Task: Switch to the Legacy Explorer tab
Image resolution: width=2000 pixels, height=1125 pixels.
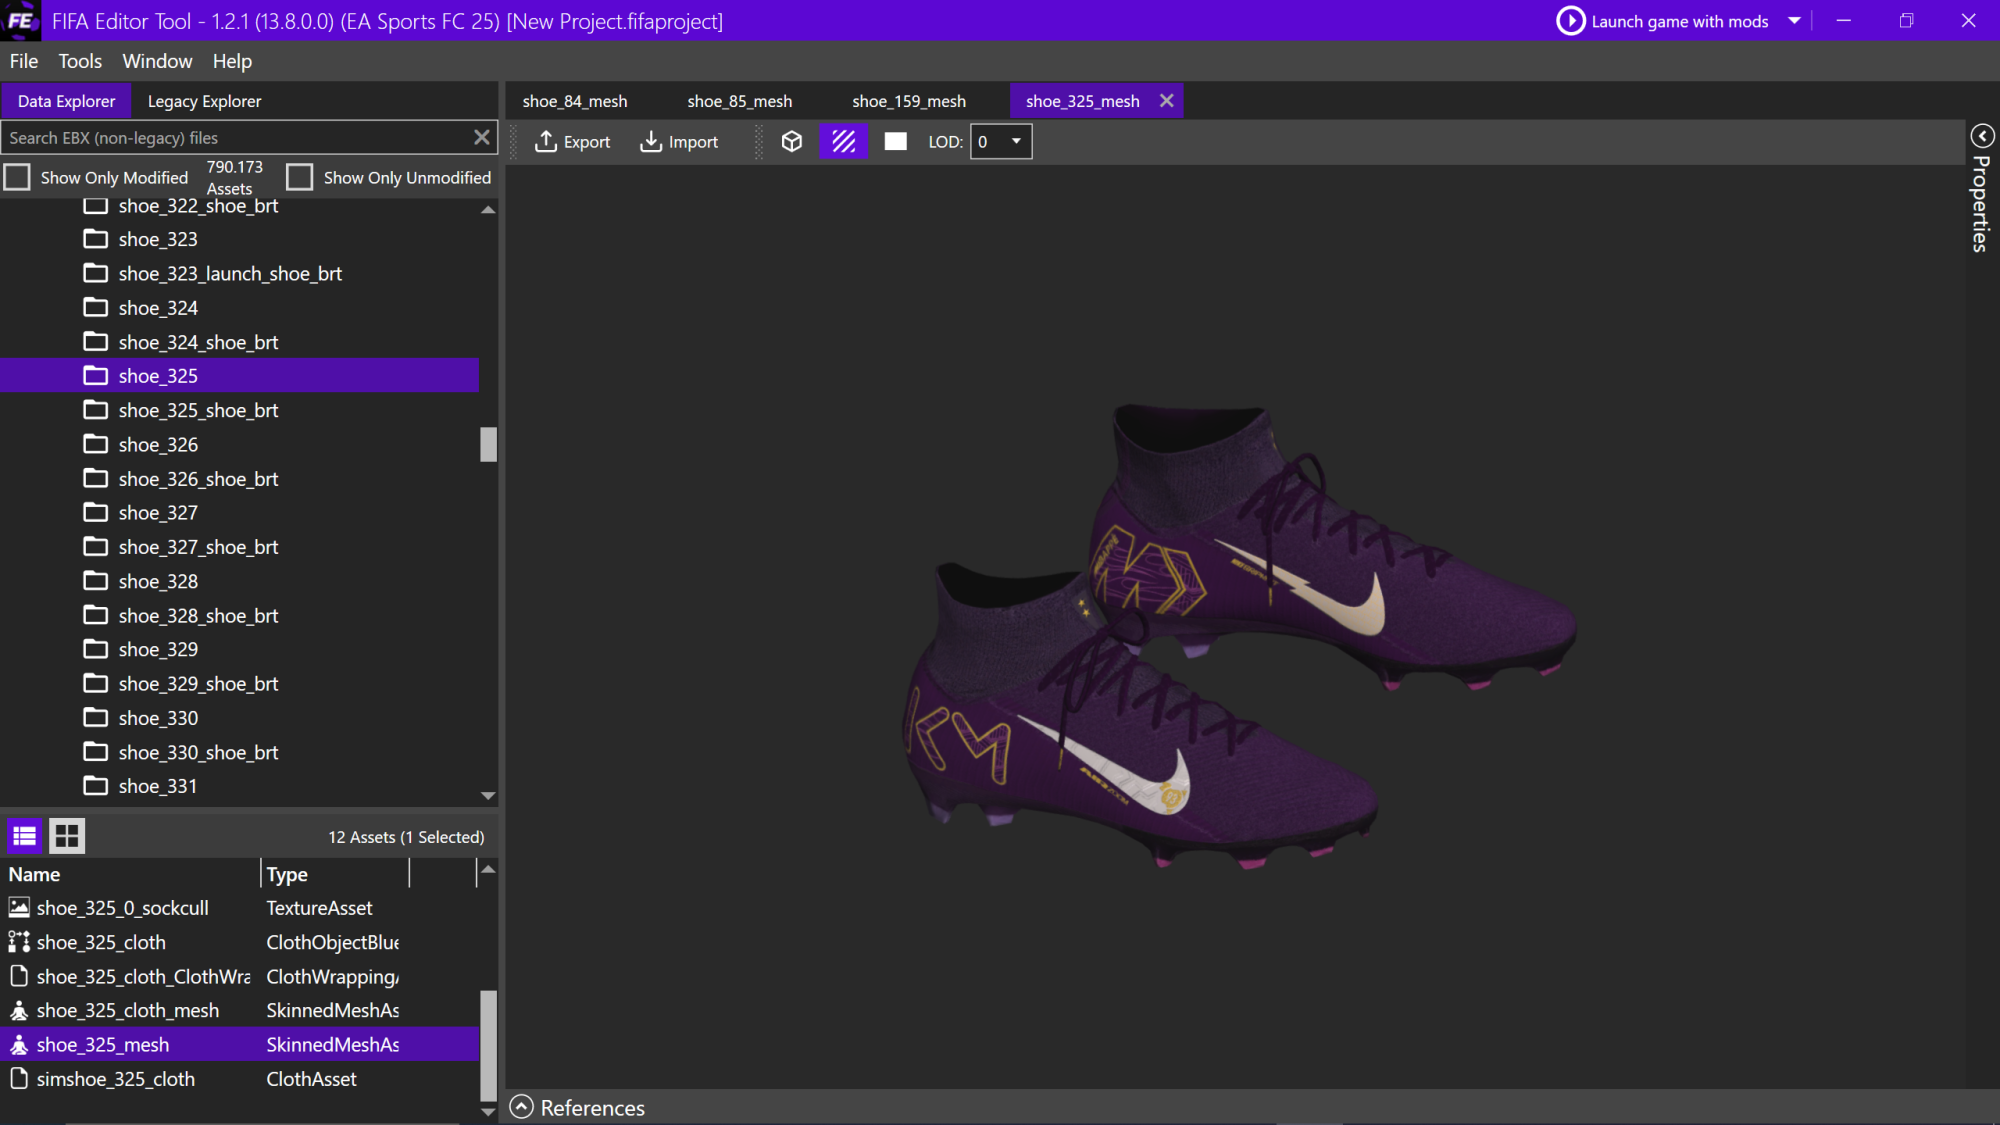Action: (x=204, y=101)
